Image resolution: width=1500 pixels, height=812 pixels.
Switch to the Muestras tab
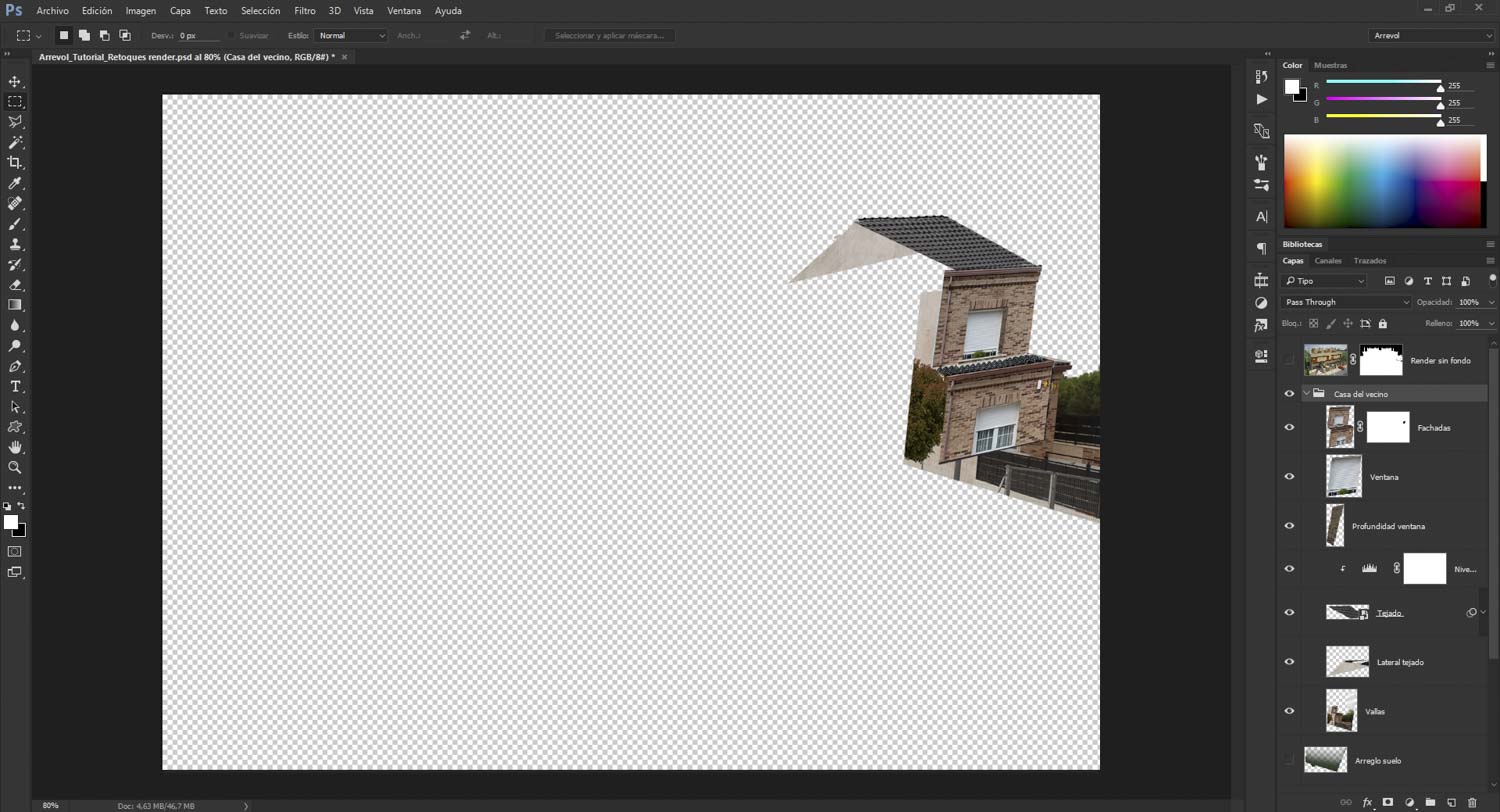[x=1330, y=65]
